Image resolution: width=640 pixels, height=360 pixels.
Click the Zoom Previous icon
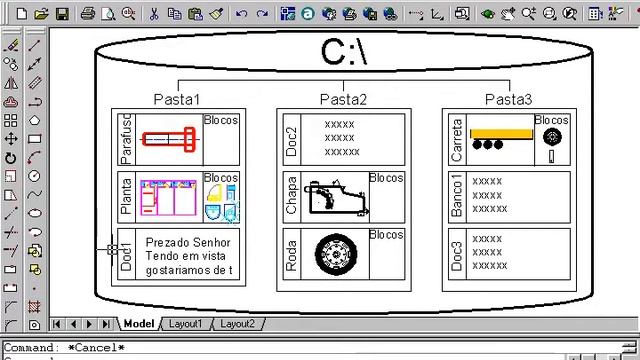[x=570, y=14]
